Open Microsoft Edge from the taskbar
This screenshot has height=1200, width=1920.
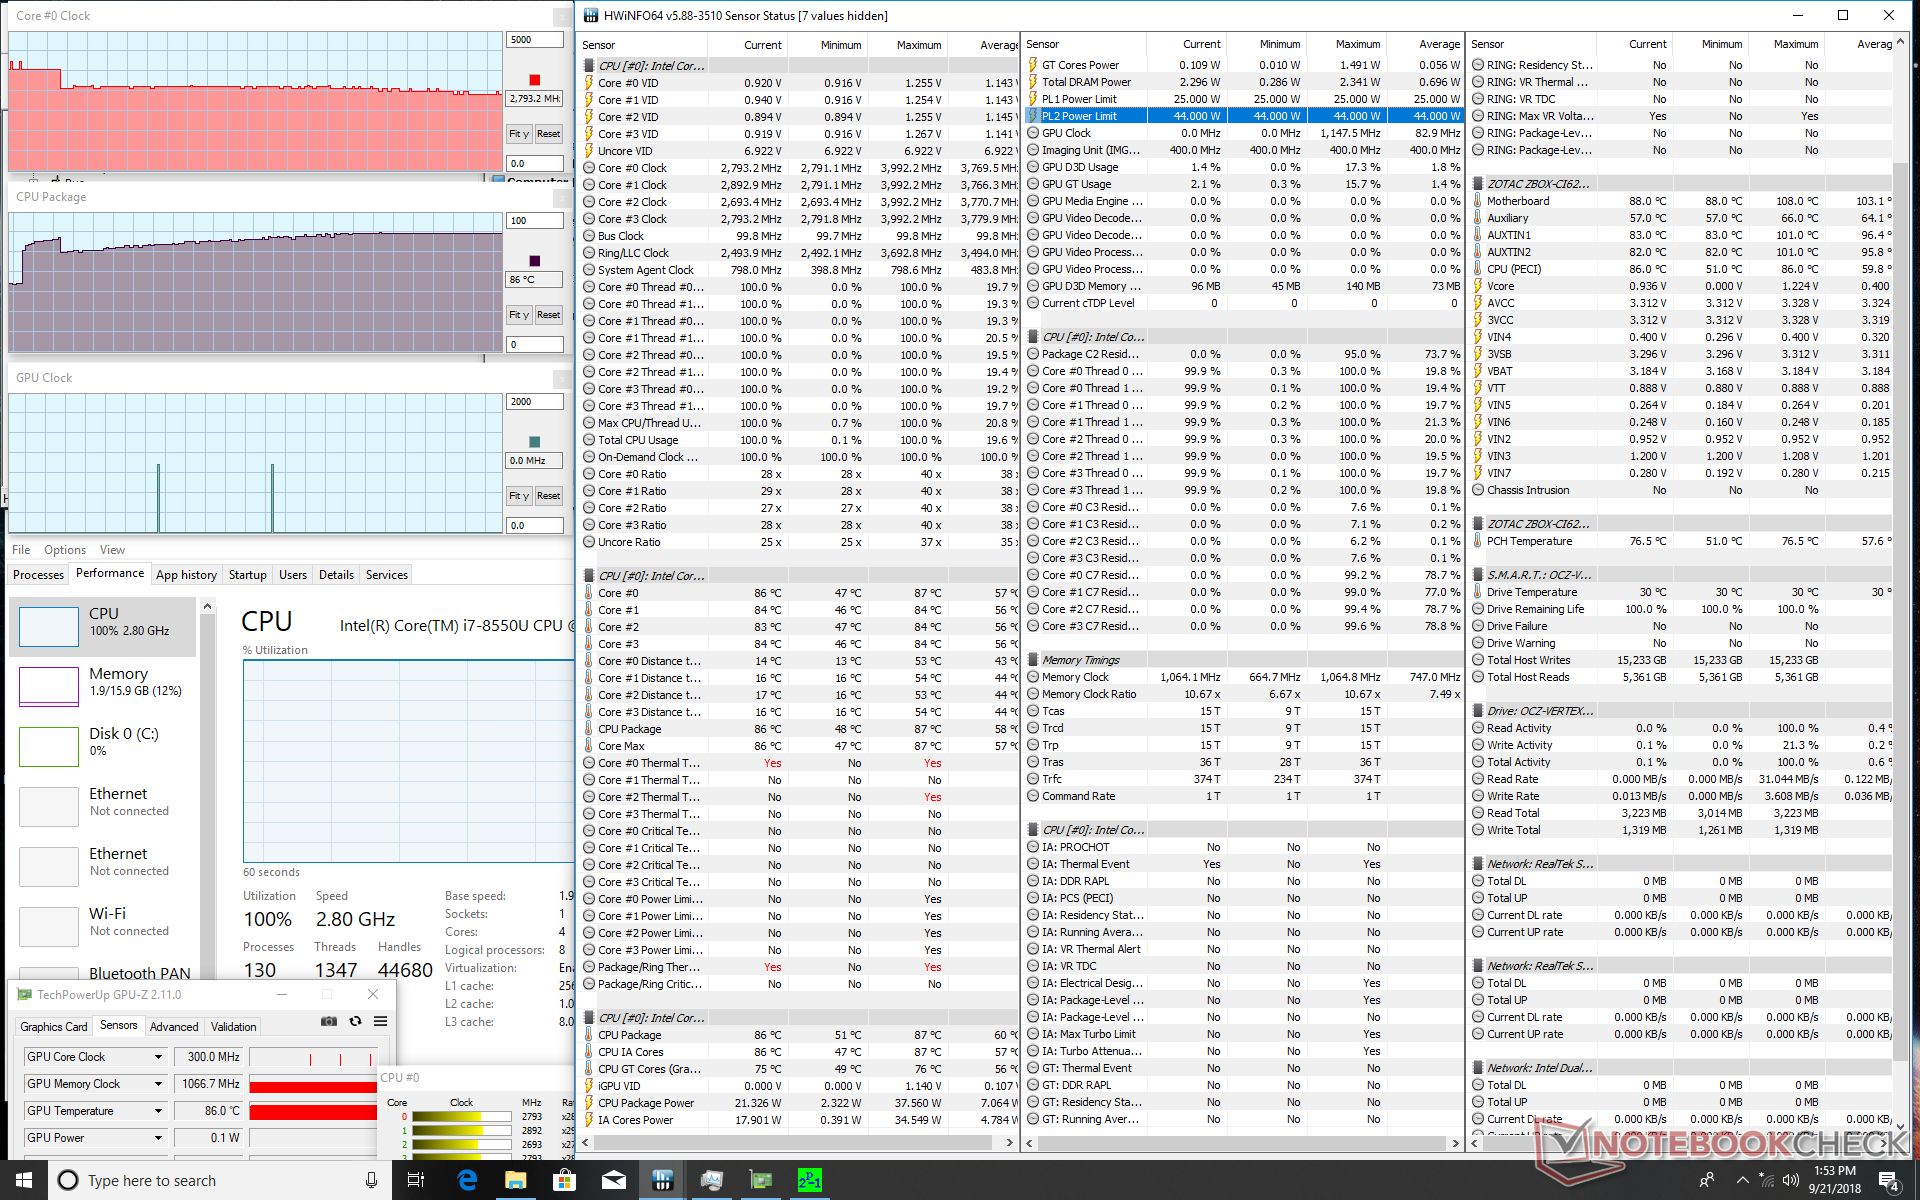tap(467, 1180)
